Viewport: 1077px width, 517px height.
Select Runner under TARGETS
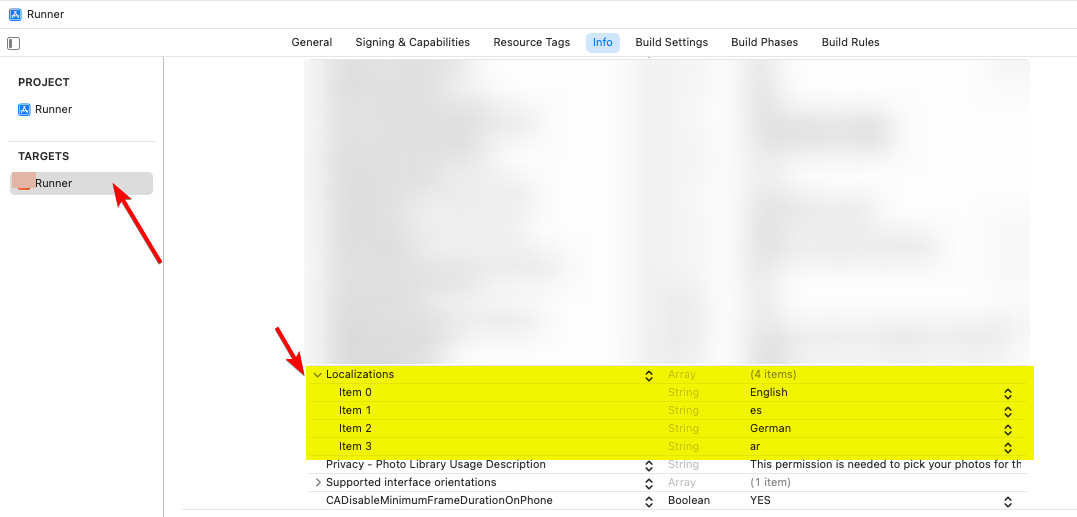(x=81, y=183)
